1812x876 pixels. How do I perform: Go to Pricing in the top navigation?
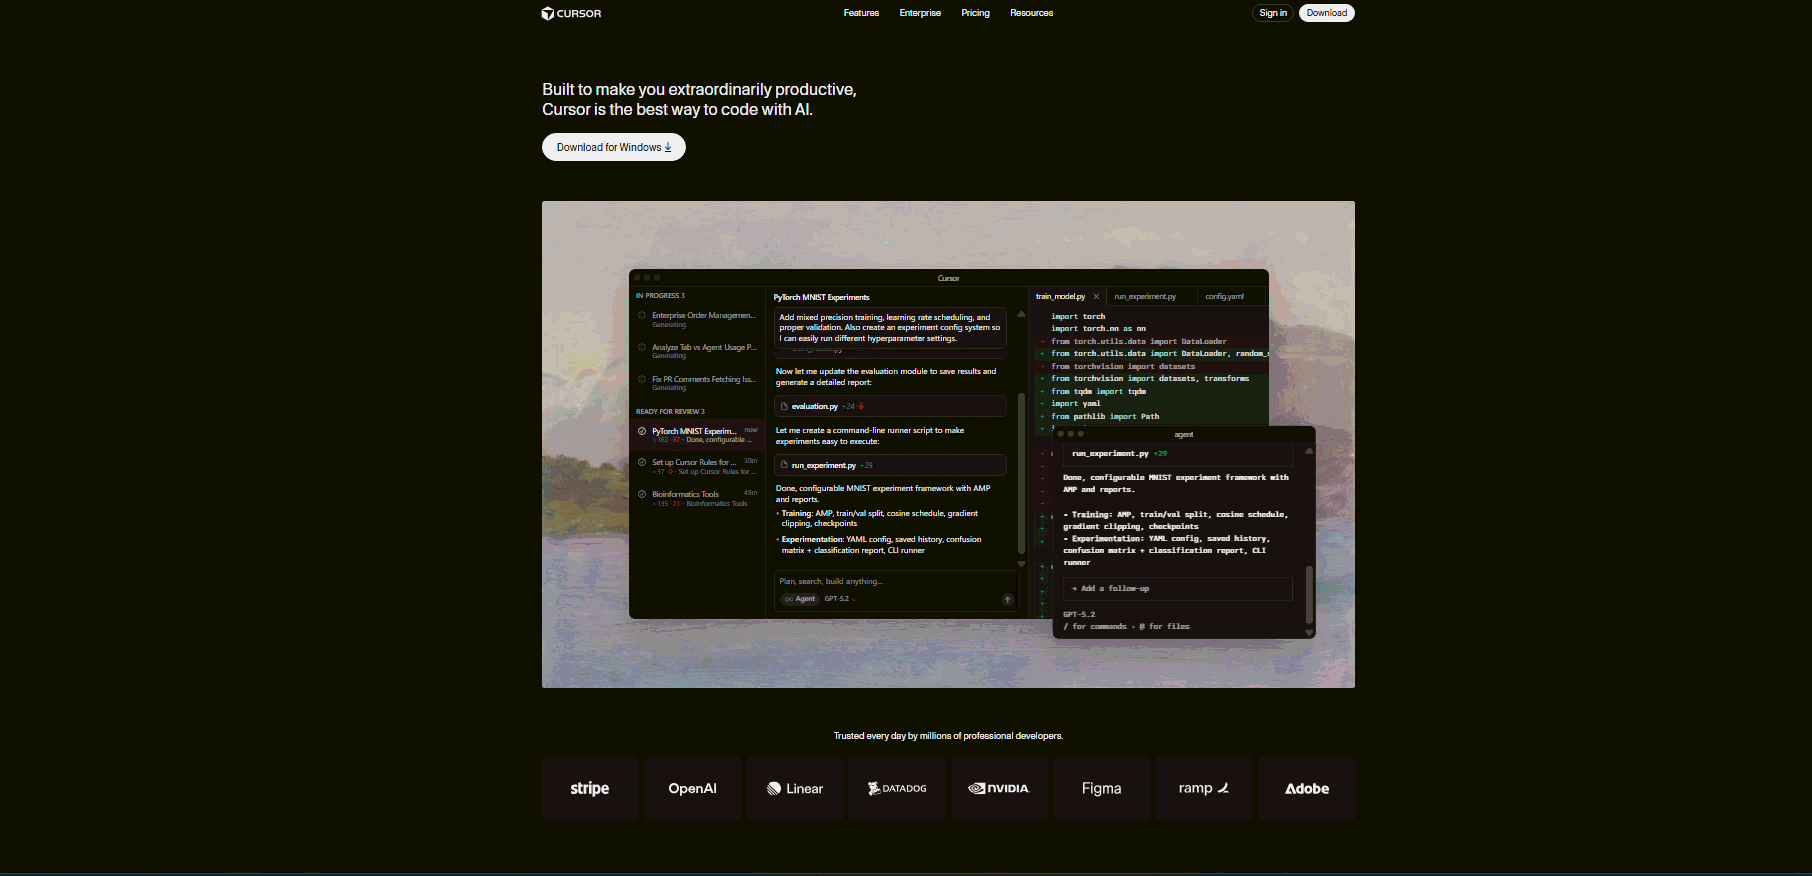click(975, 13)
